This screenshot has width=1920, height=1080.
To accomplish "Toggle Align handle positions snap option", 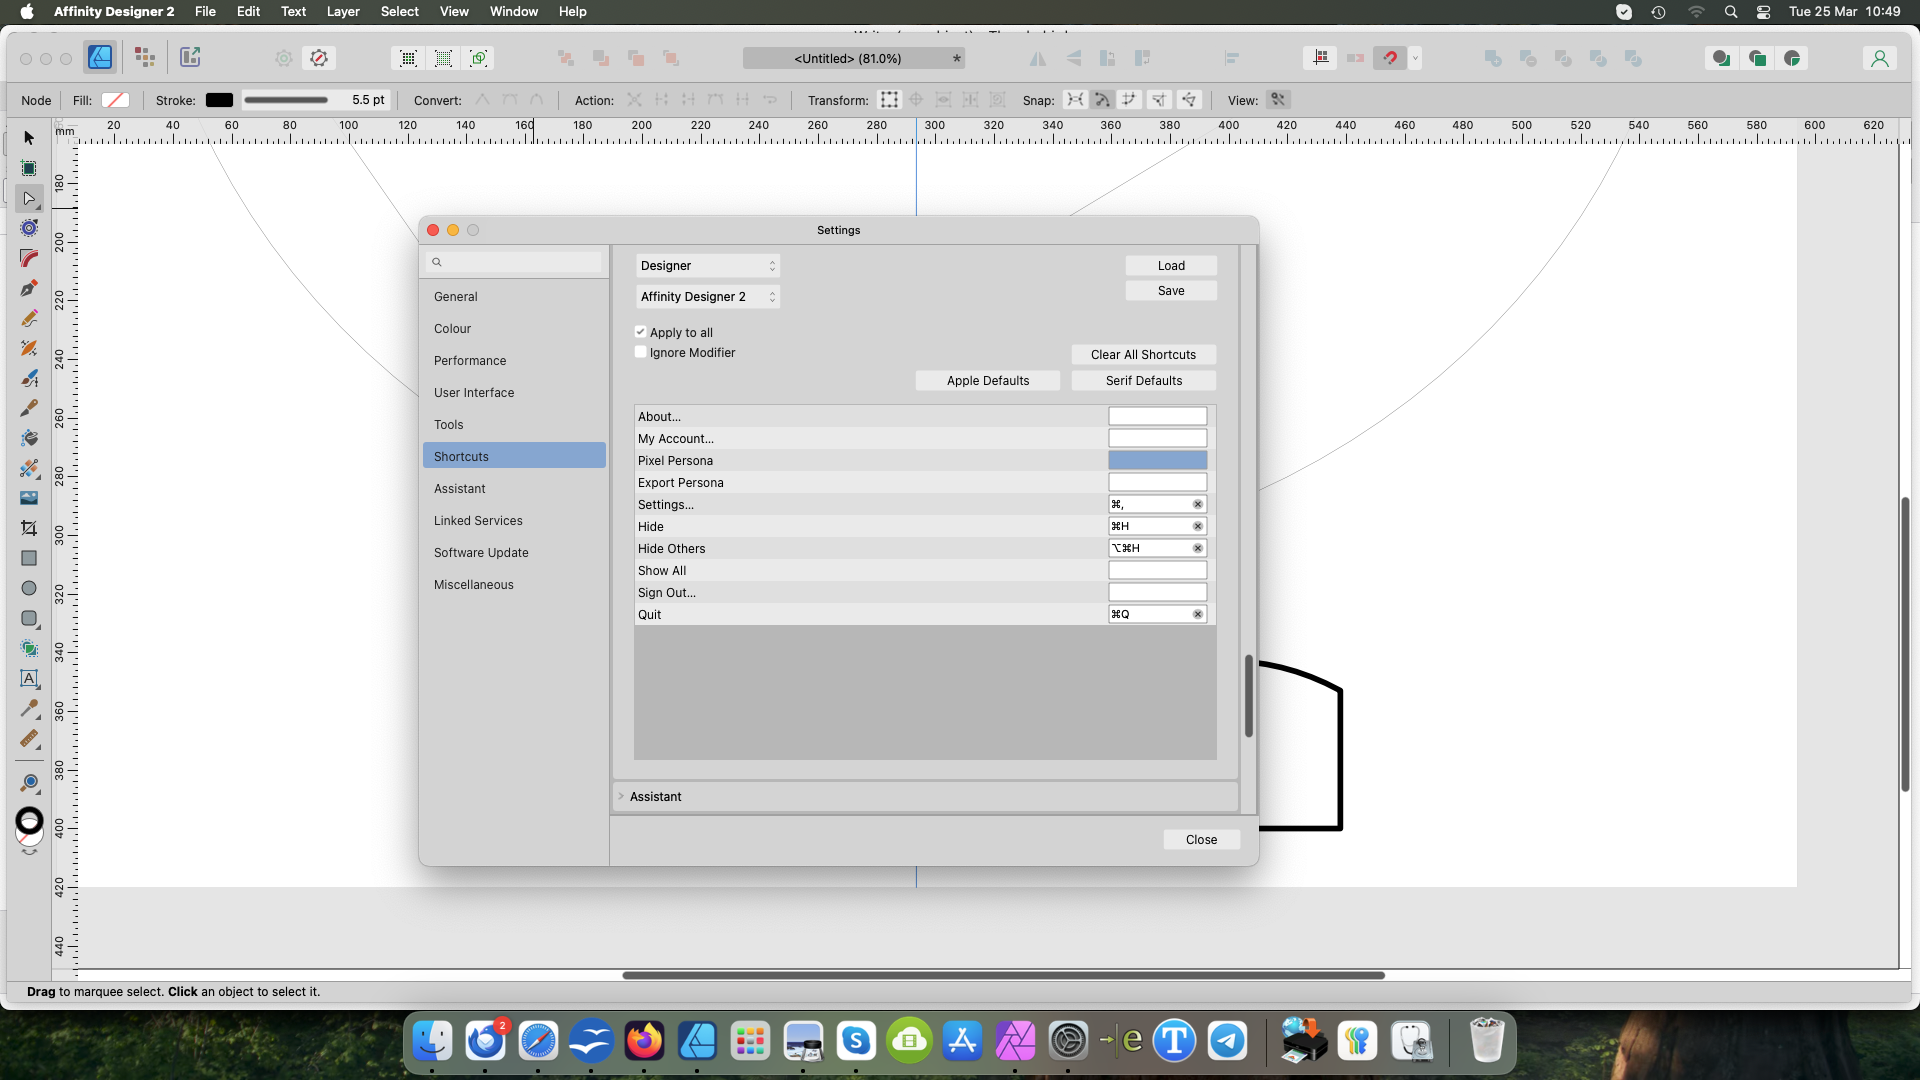I will 1159,100.
